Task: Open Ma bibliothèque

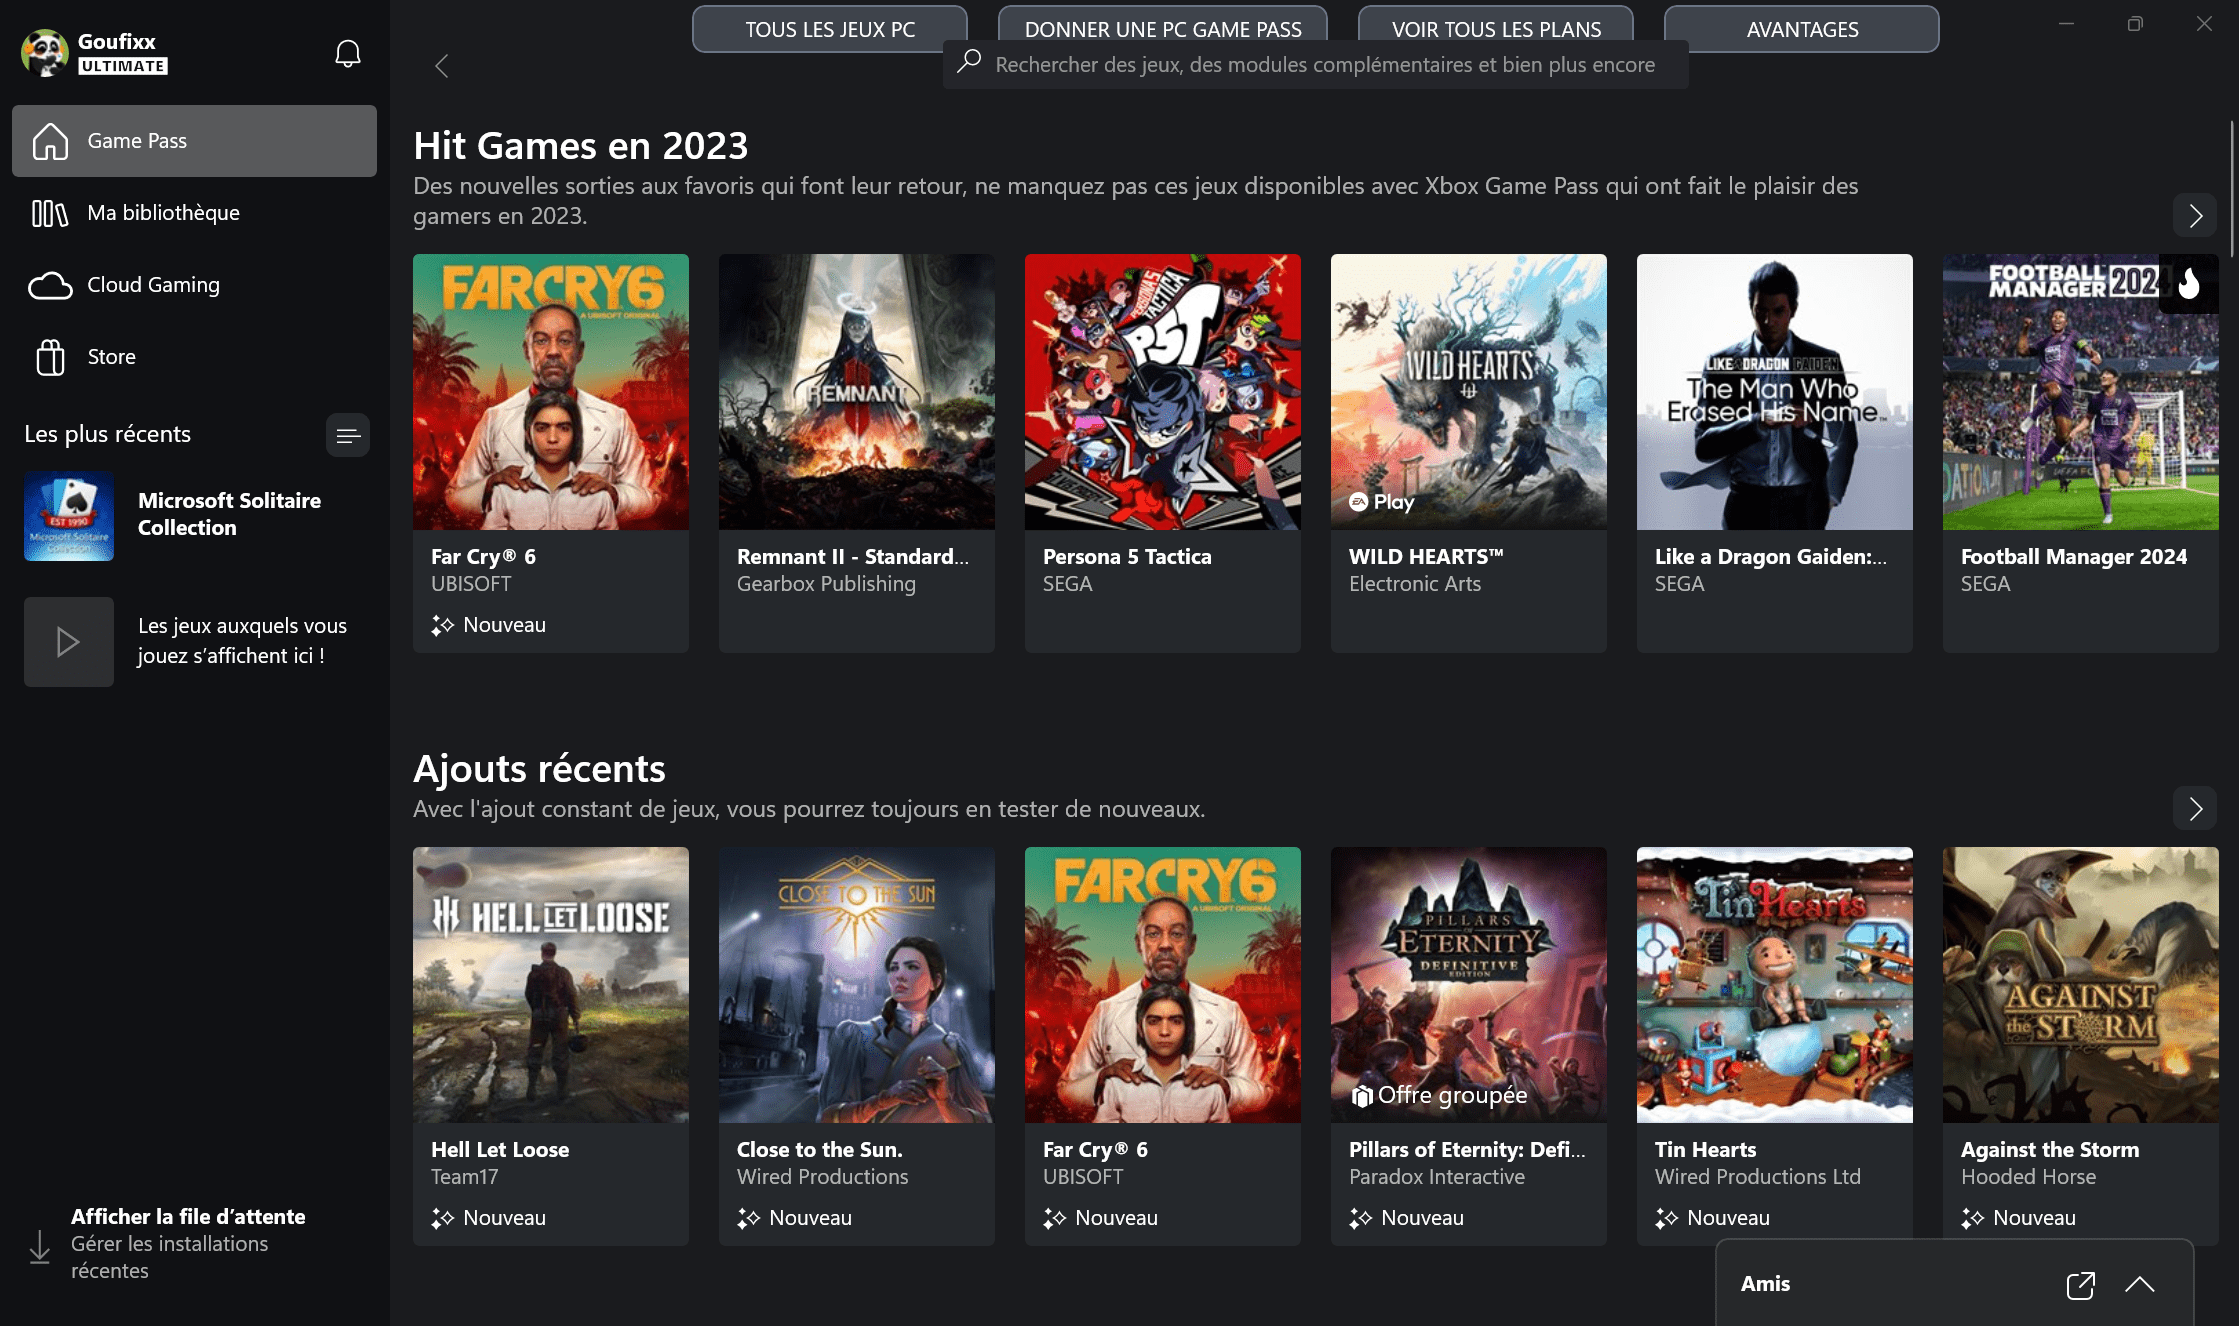Action: tap(194, 213)
